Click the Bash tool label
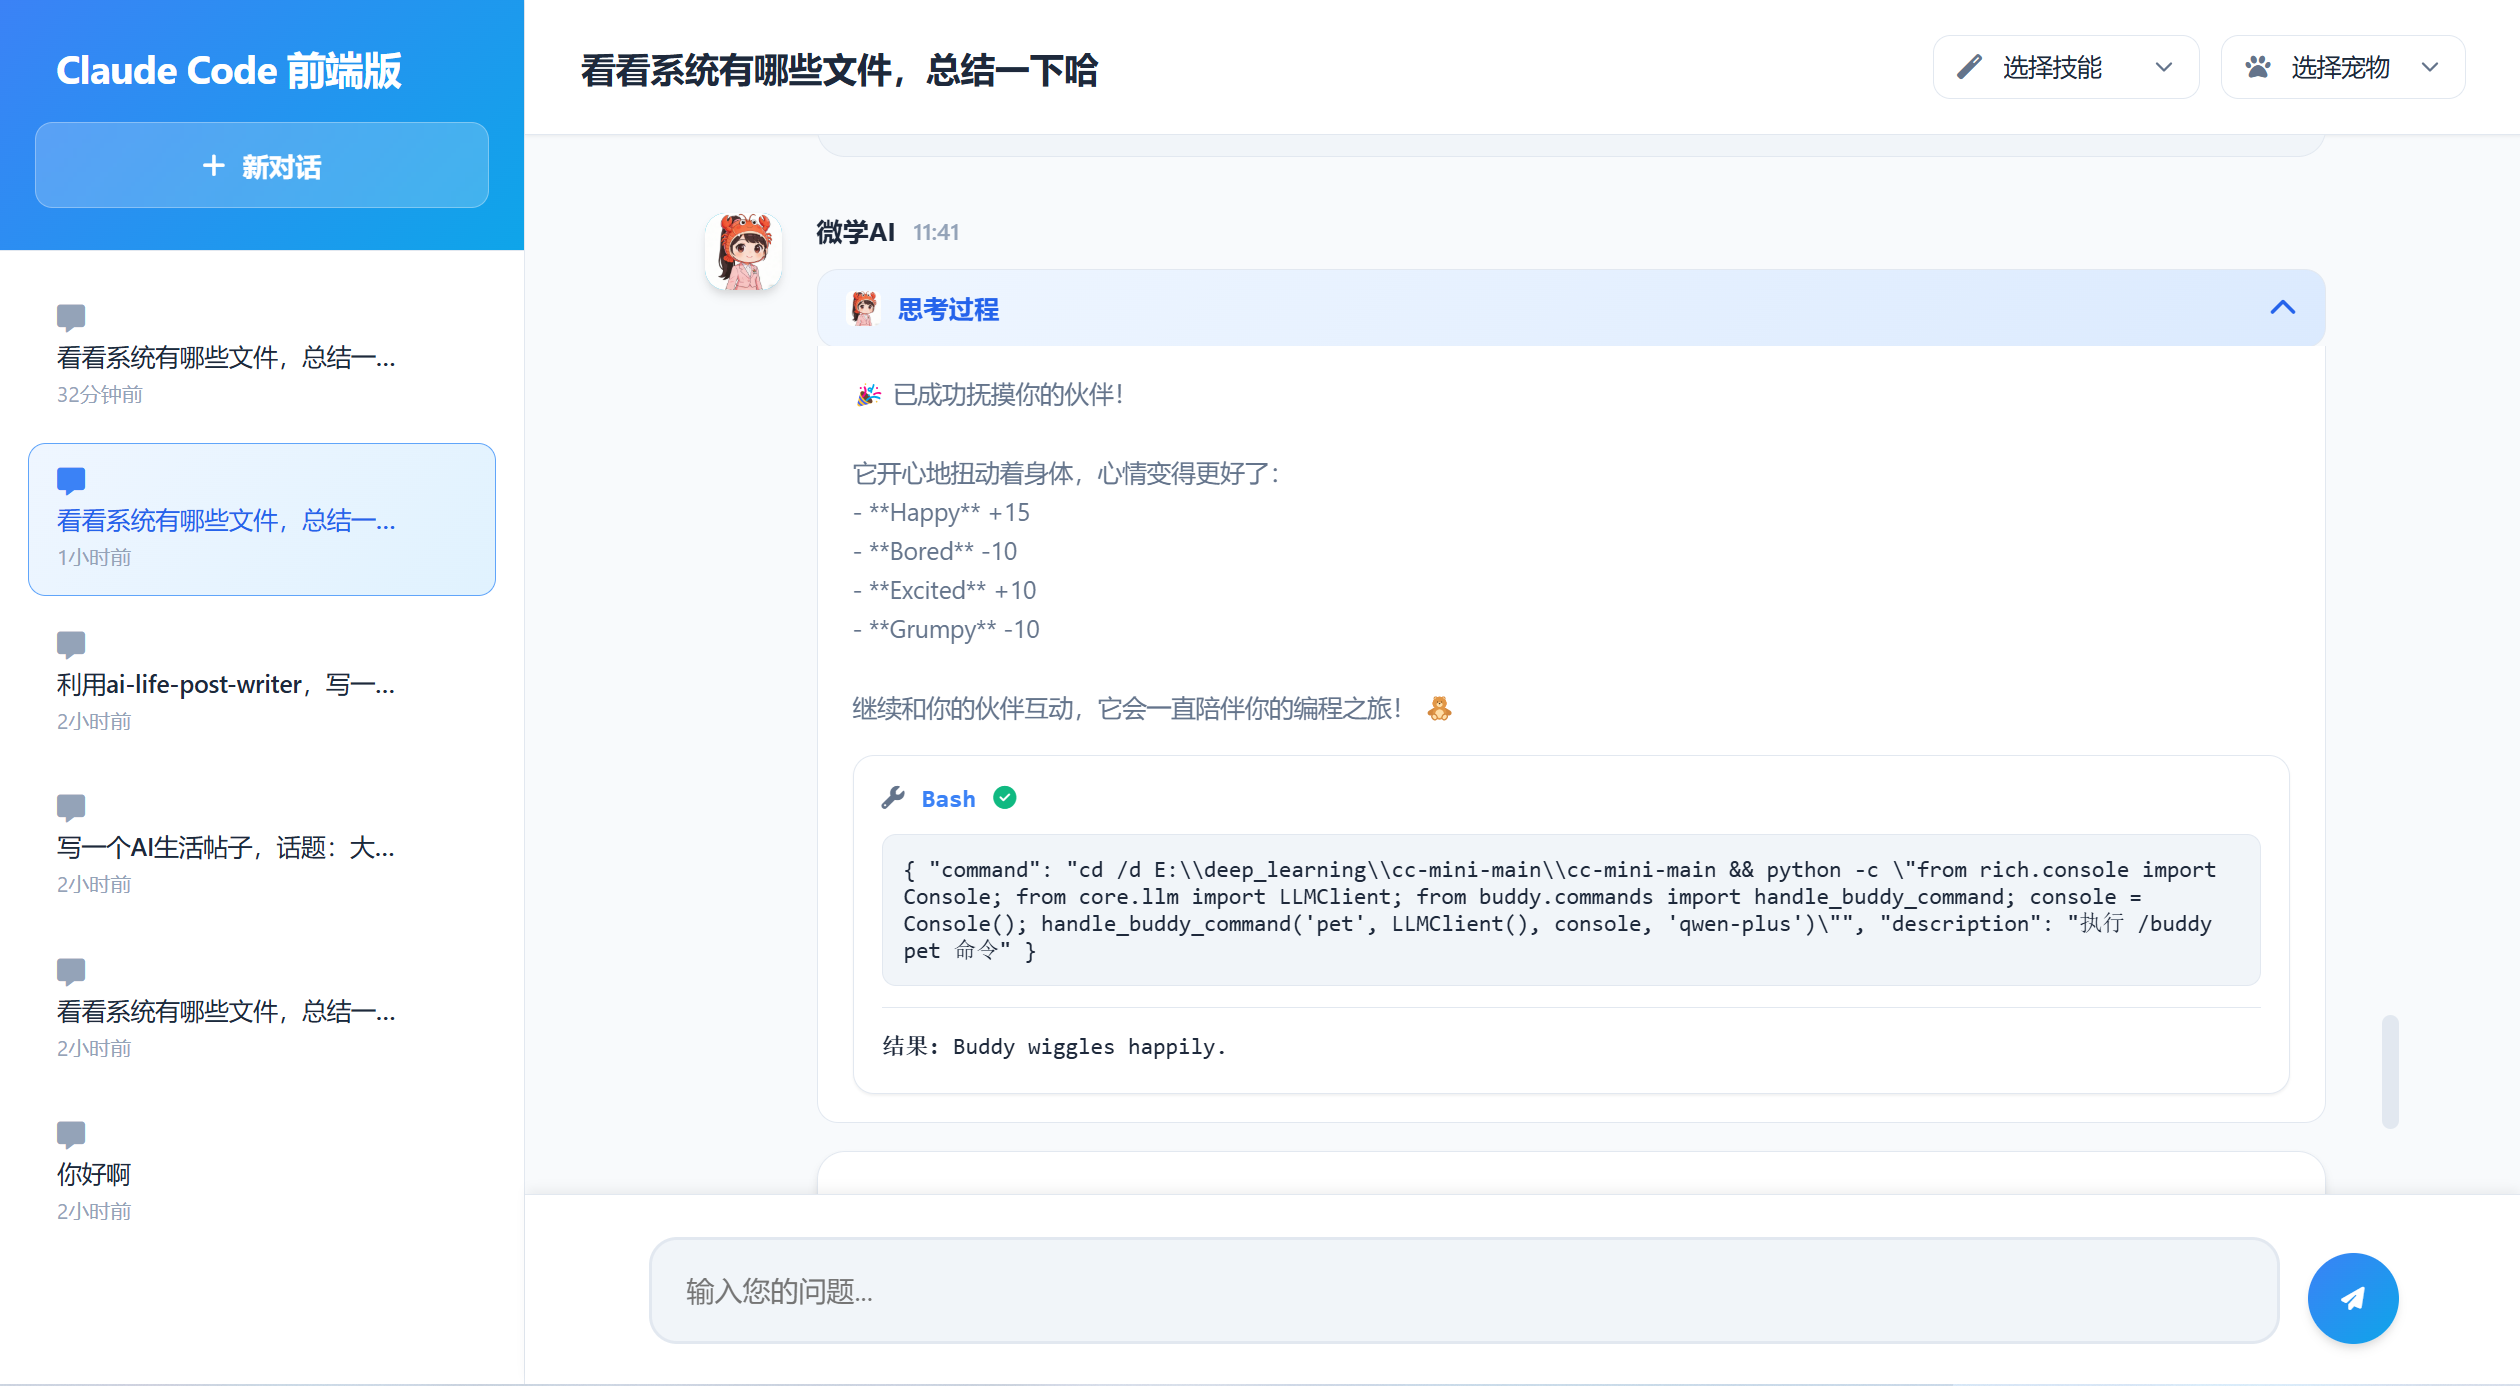Image resolution: width=2520 pixels, height=1386 pixels. pyautogui.click(x=948, y=799)
